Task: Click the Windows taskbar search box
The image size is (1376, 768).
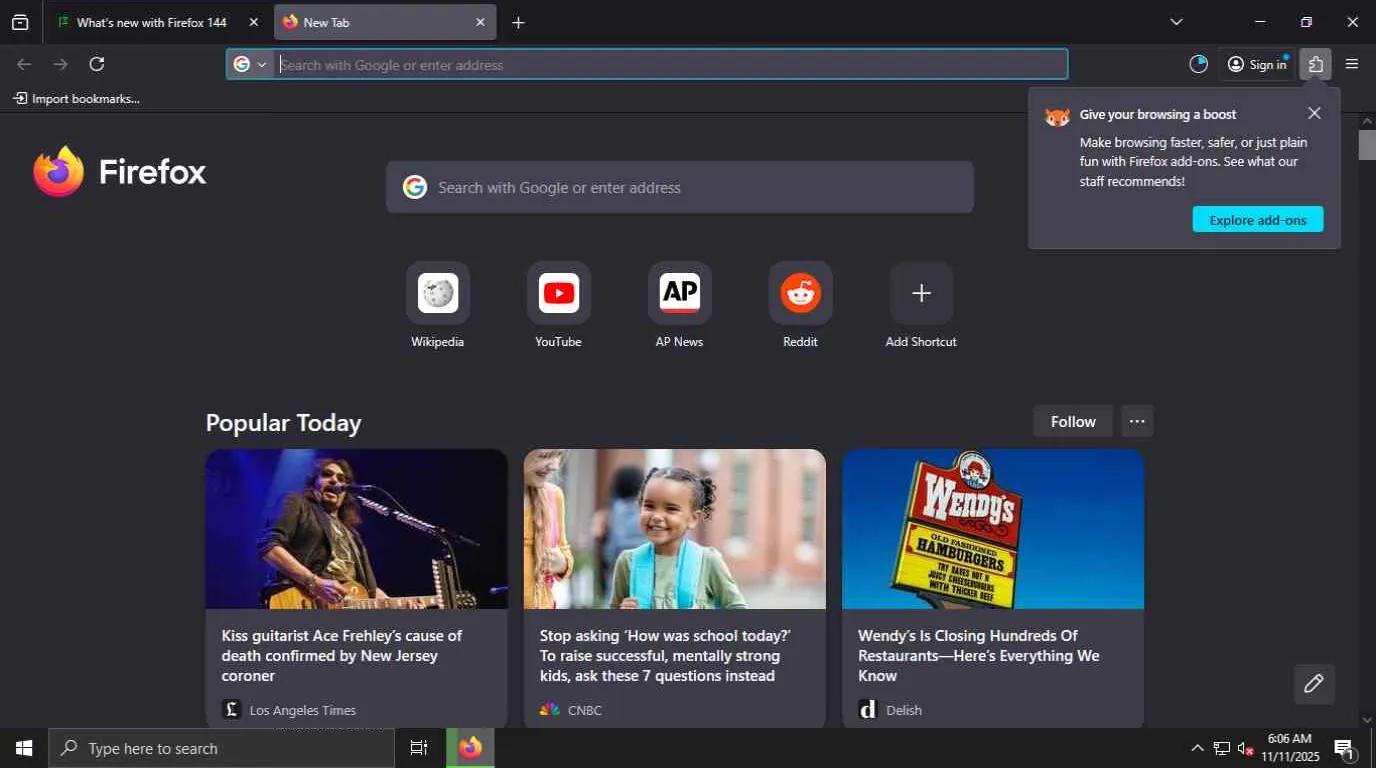Action: pos(222,748)
